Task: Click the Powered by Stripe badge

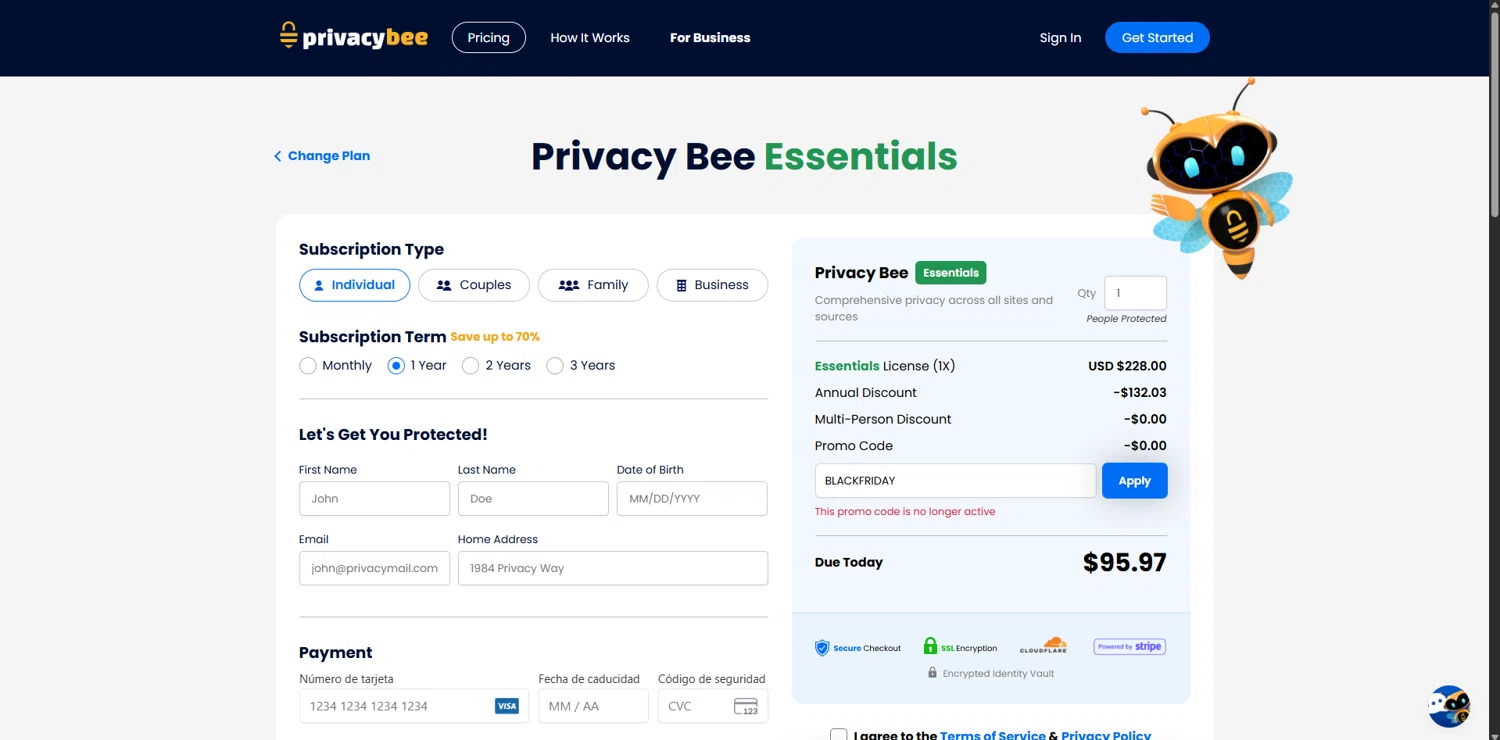Action: tap(1129, 647)
